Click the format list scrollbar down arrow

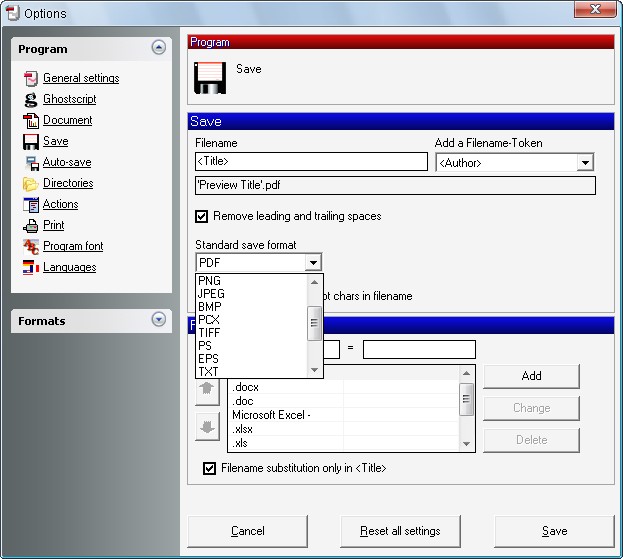coord(315,370)
